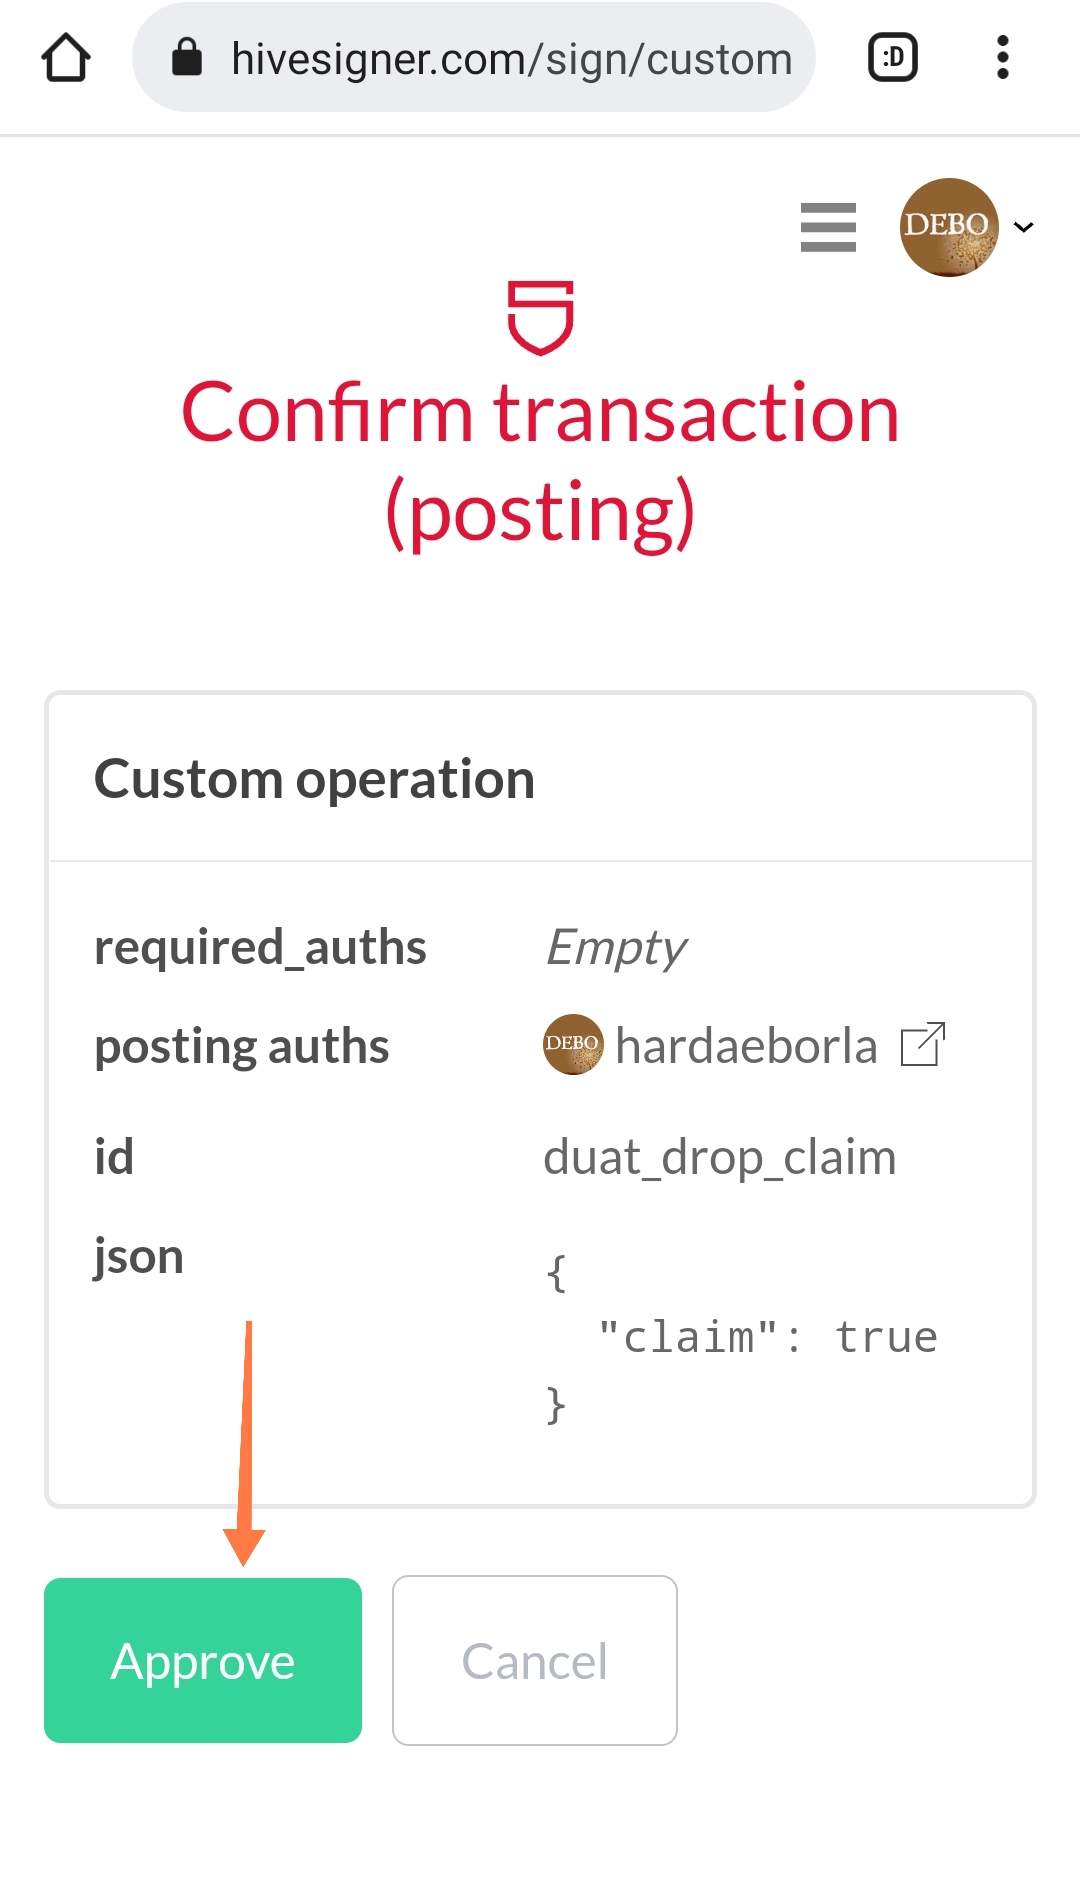Image resolution: width=1080 pixels, height=1889 pixels.
Task: Approve the custom operation transaction
Action: click(203, 1660)
